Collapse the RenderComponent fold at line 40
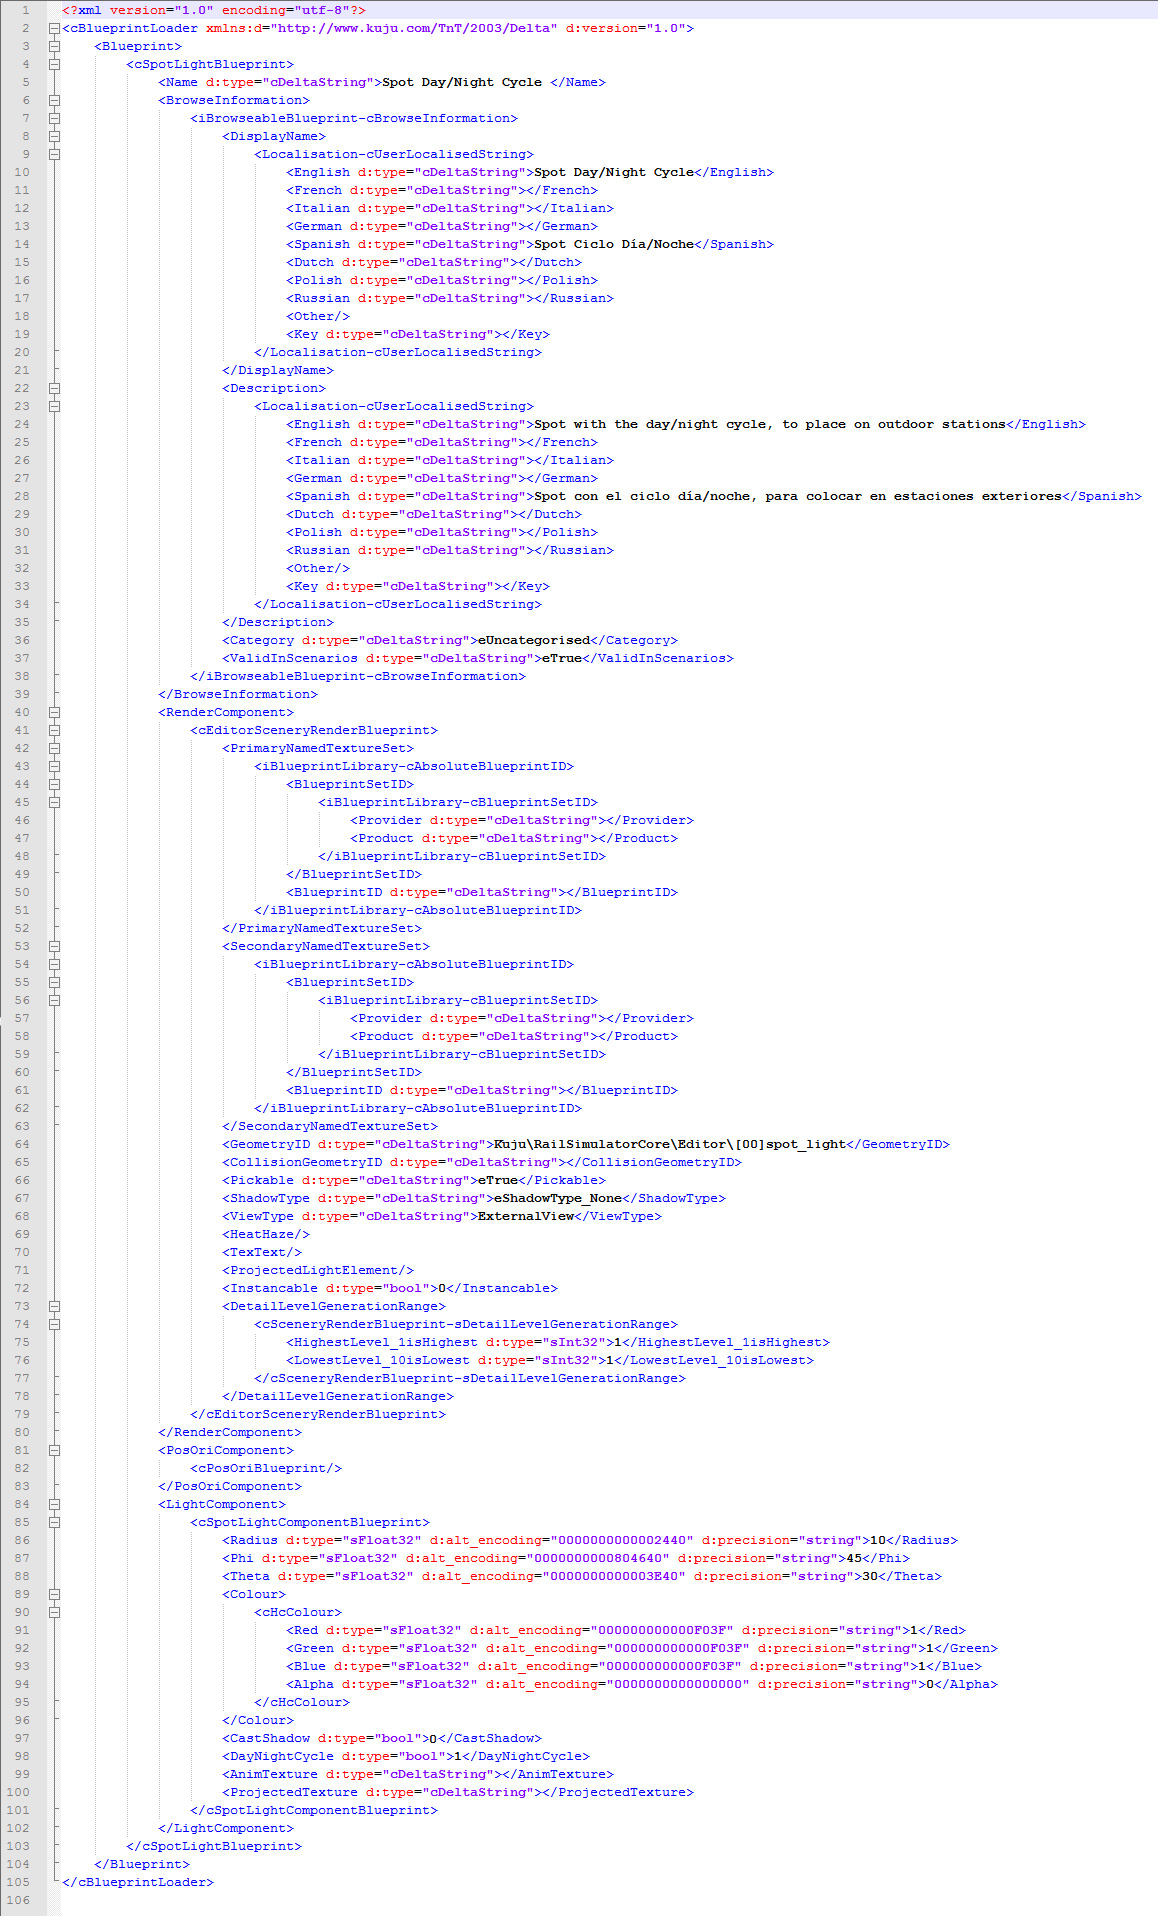1158x1923 pixels. [x=54, y=712]
